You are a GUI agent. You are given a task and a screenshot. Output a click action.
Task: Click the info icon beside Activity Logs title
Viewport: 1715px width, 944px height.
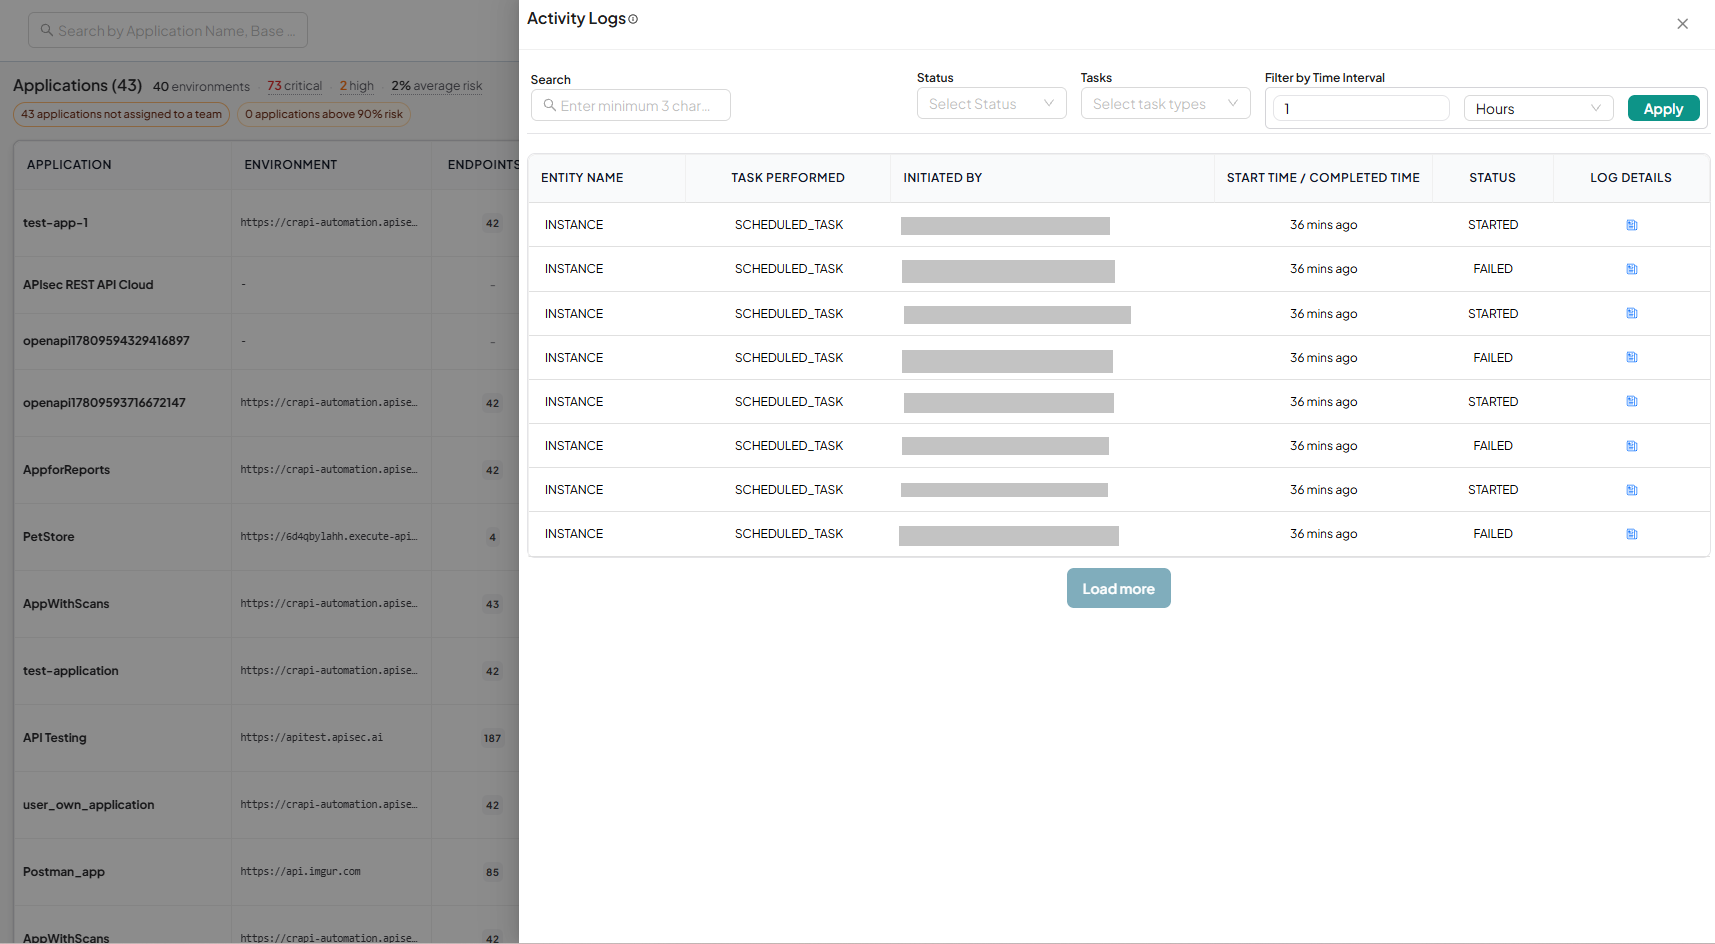point(633,19)
